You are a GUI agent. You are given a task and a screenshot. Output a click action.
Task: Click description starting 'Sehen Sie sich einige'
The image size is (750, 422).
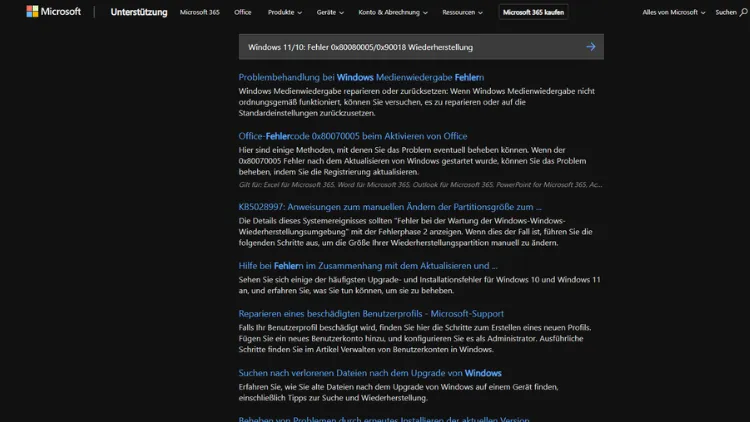[x=419, y=285]
